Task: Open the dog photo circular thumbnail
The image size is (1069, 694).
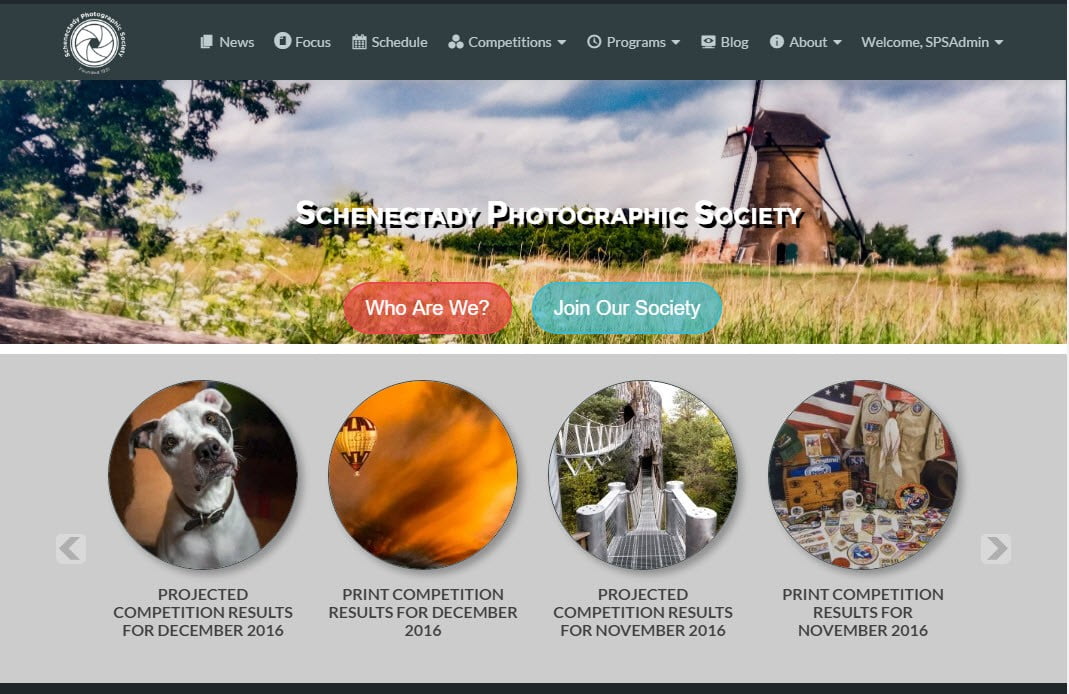Action: point(203,475)
